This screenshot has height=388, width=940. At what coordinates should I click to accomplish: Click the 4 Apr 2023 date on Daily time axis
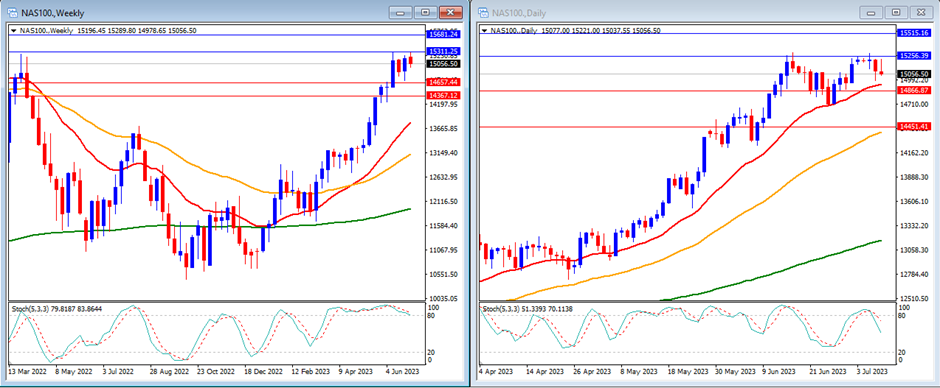point(496,372)
